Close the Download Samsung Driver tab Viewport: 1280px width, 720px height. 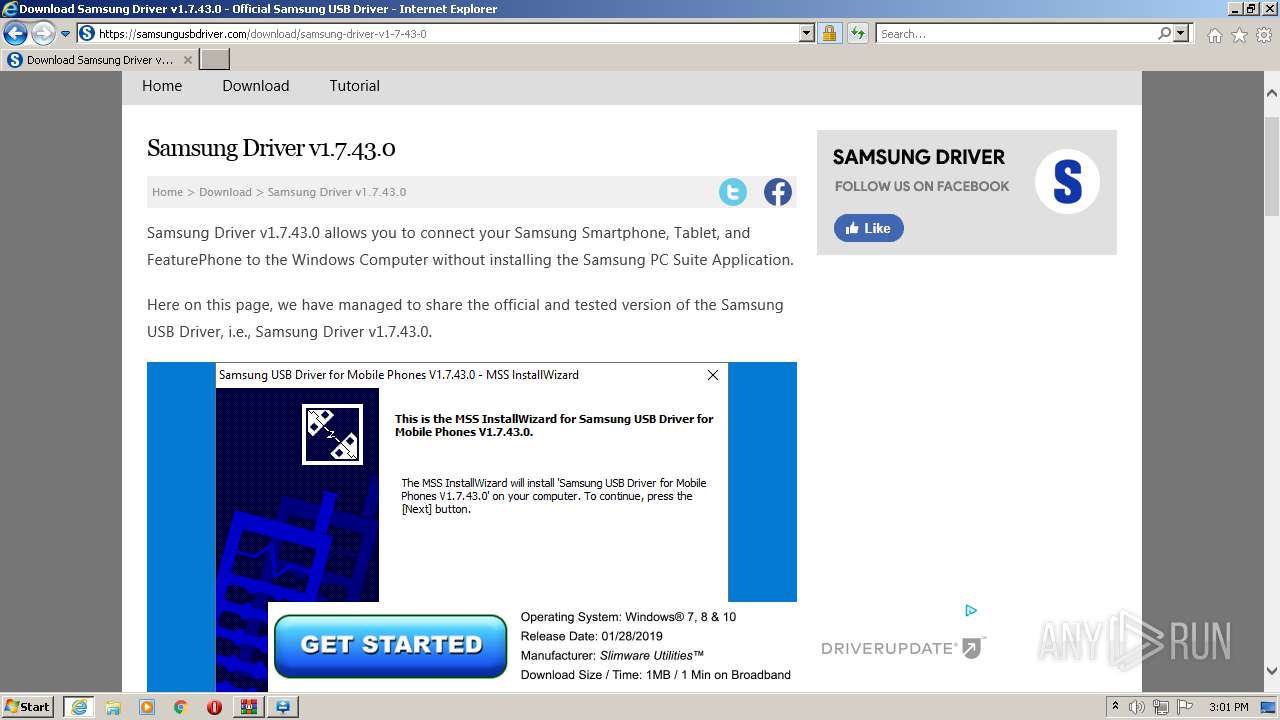tap(187, 60)
